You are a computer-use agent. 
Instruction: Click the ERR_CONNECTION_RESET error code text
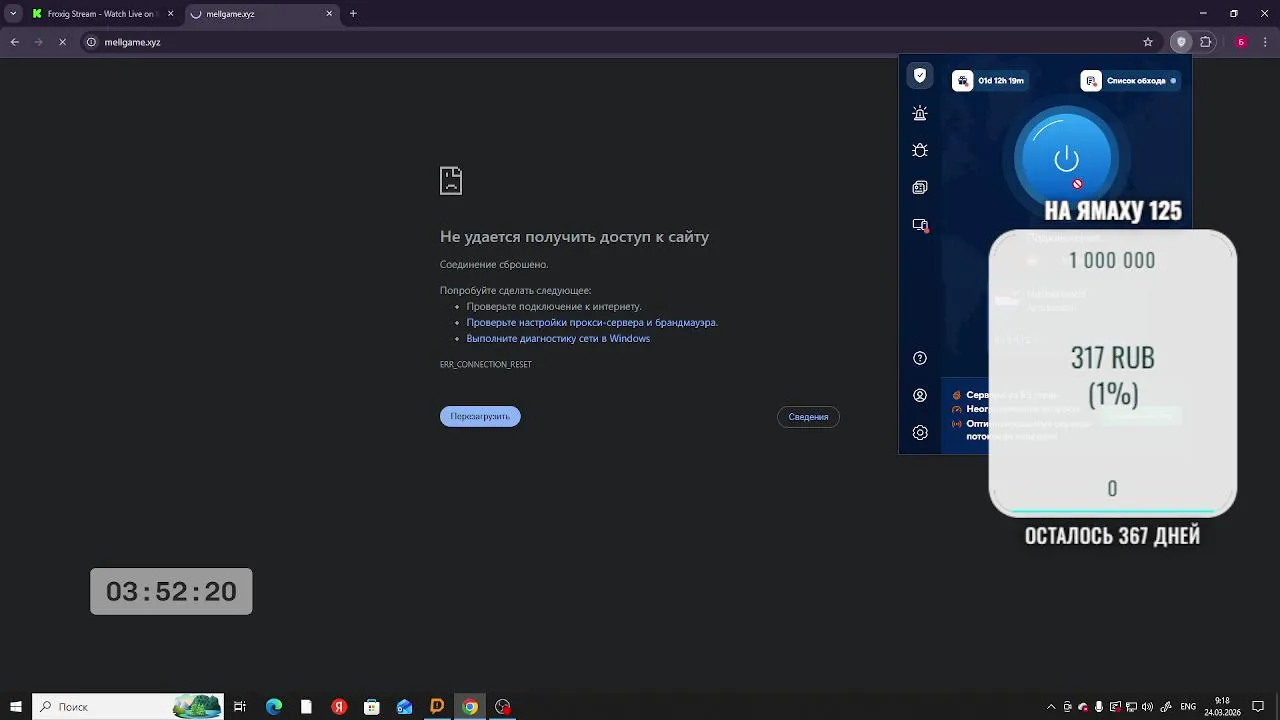pos(486,365)
